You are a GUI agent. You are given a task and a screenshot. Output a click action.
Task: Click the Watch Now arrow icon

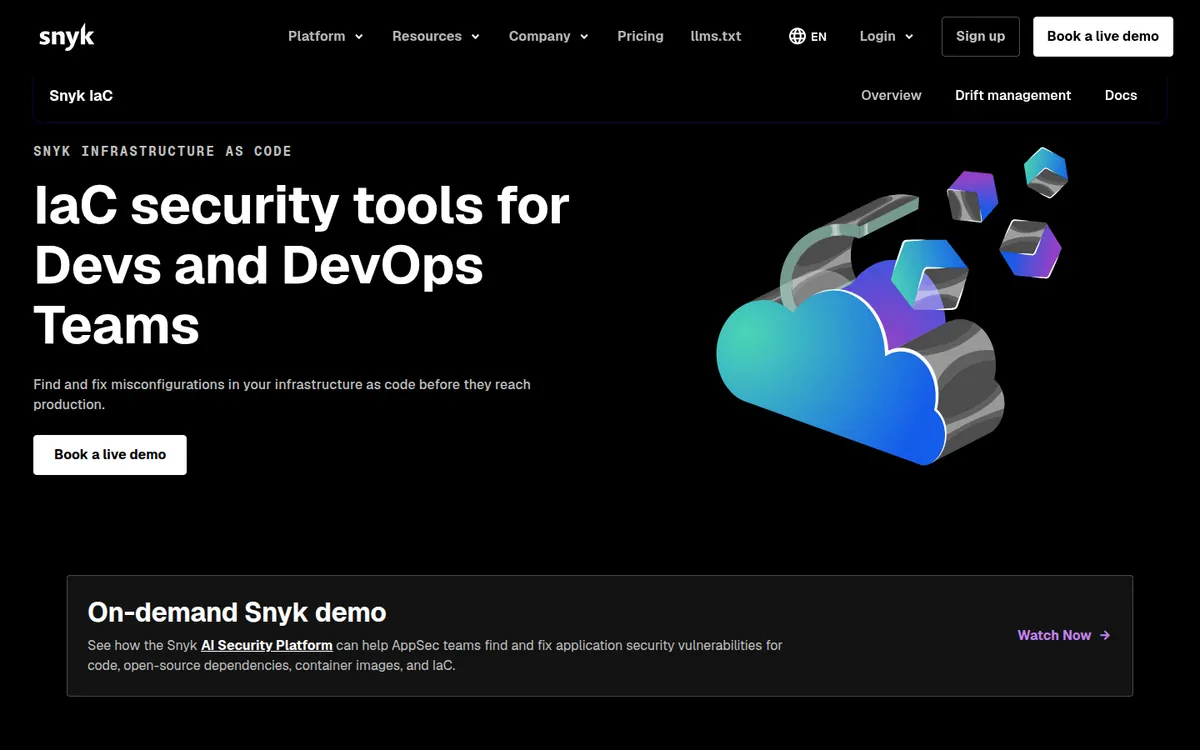(x=1104, y=635)
